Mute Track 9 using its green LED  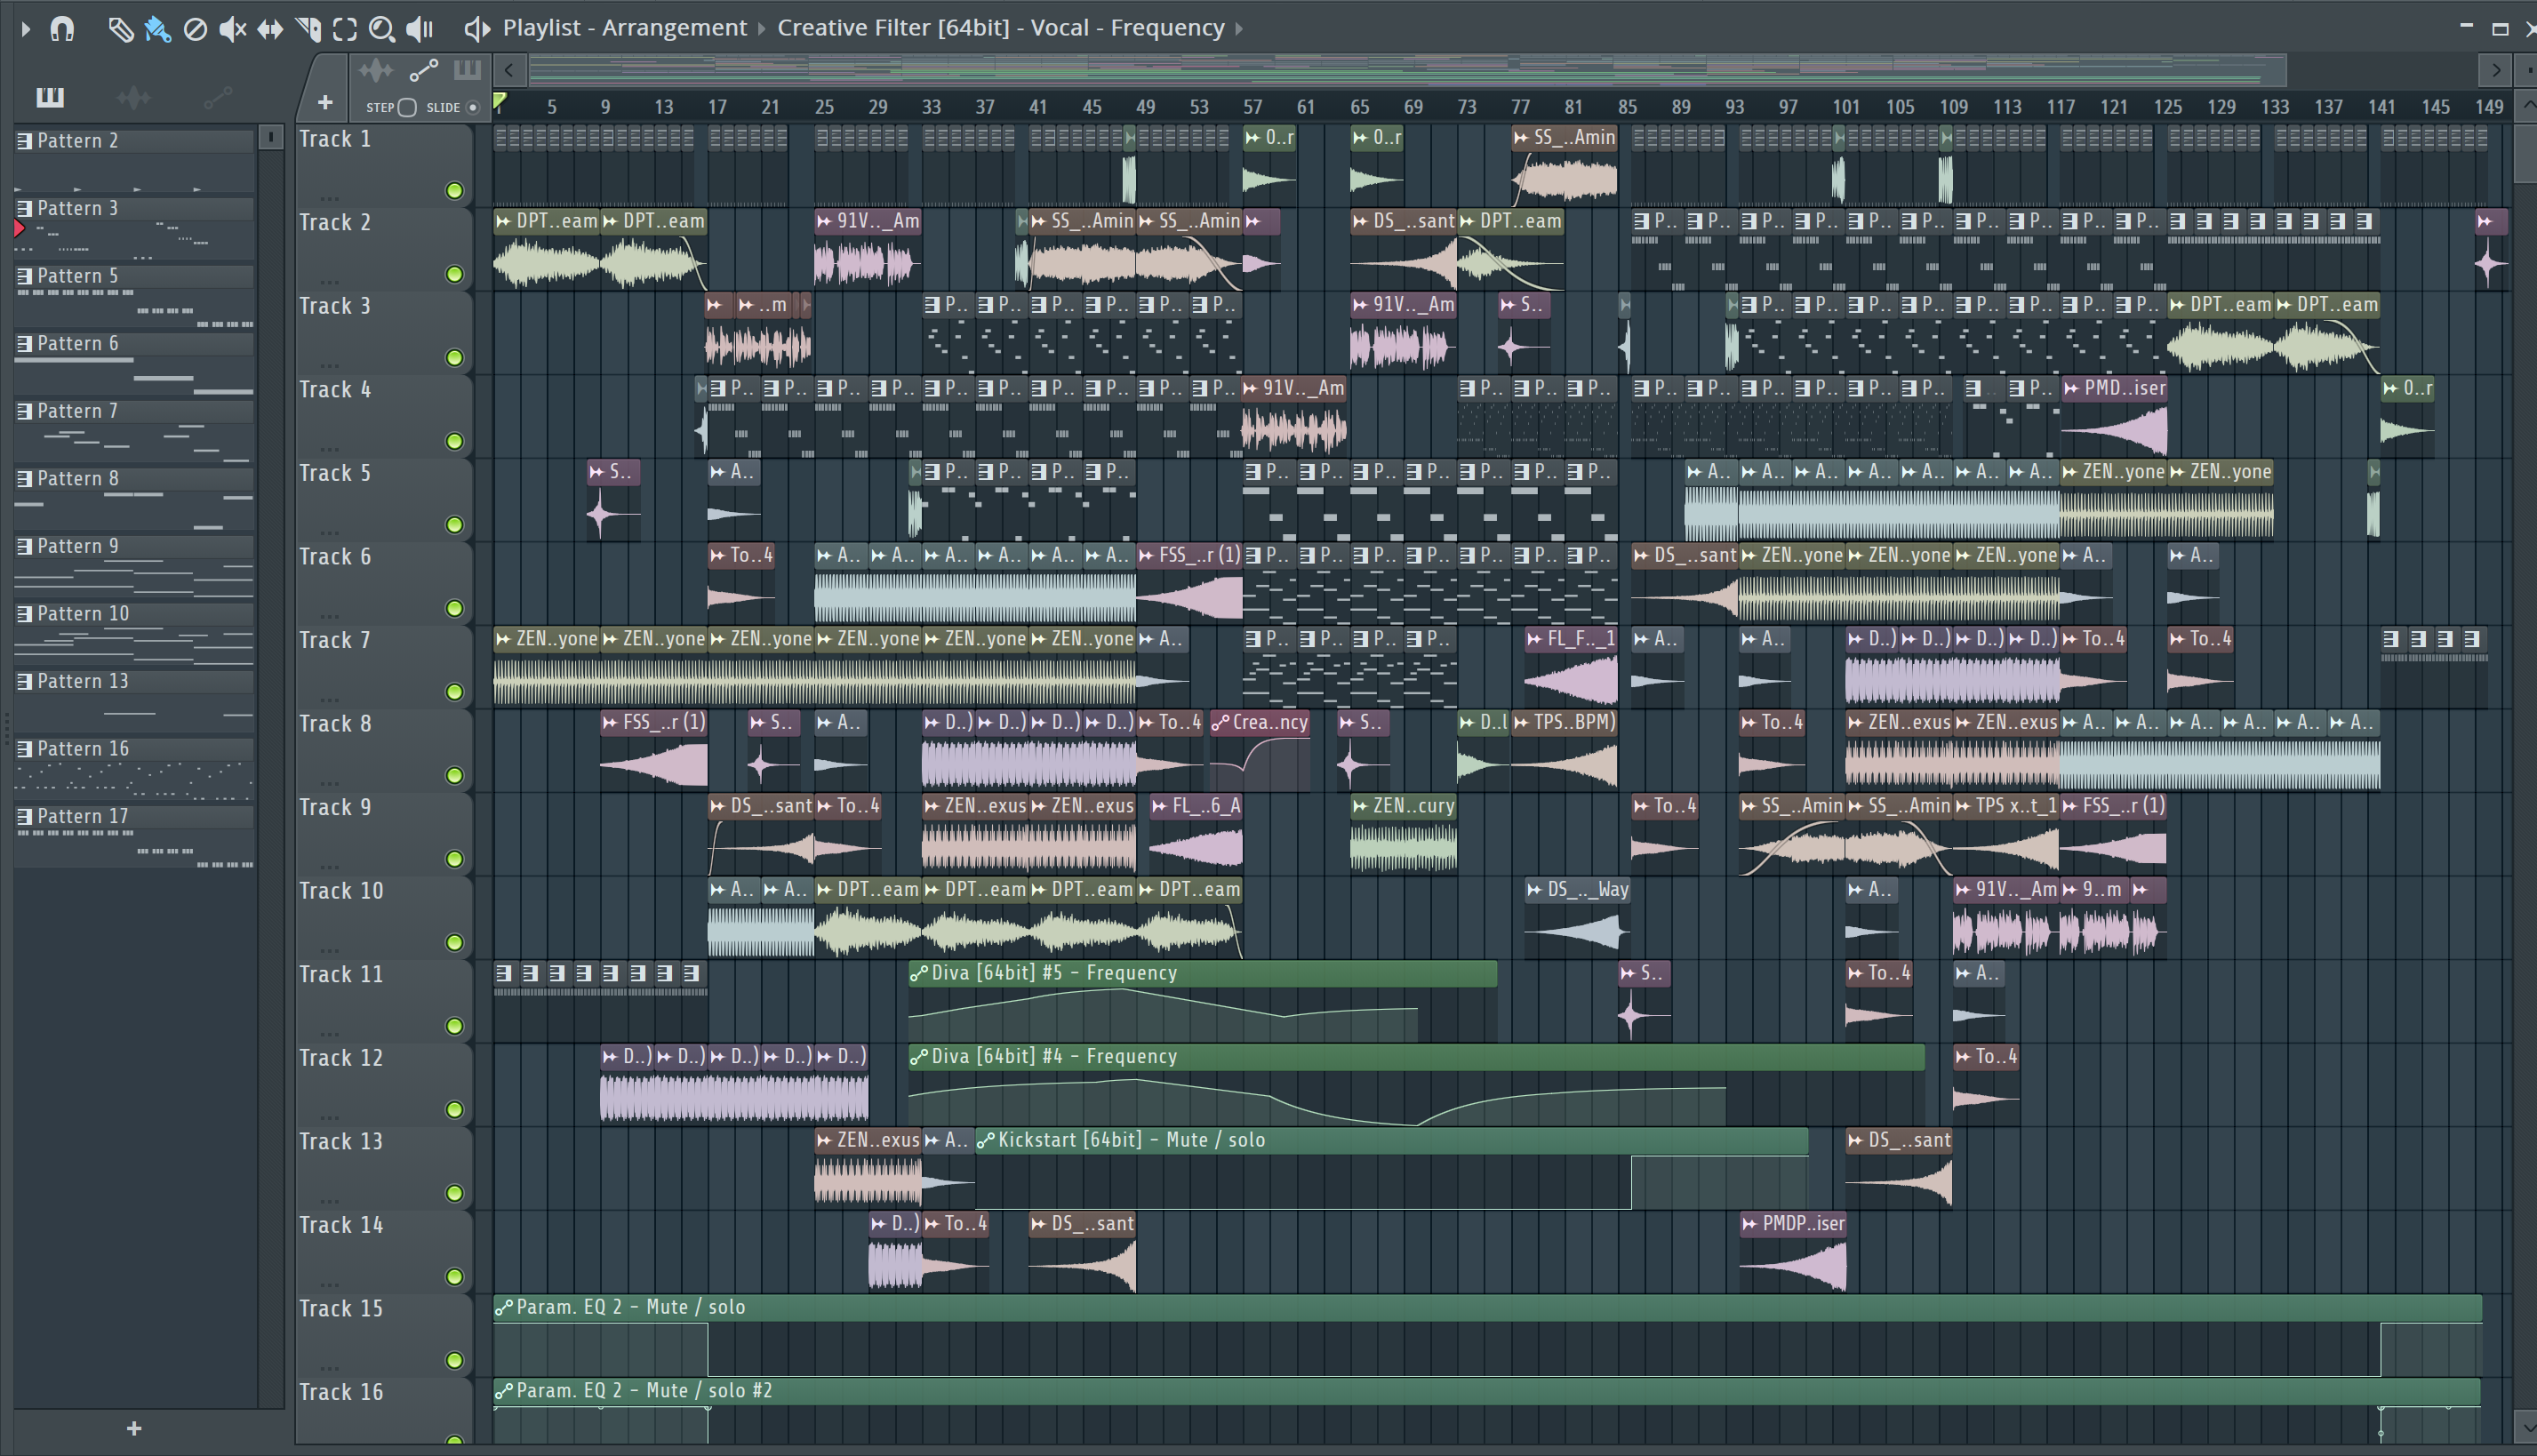(454, 859)
